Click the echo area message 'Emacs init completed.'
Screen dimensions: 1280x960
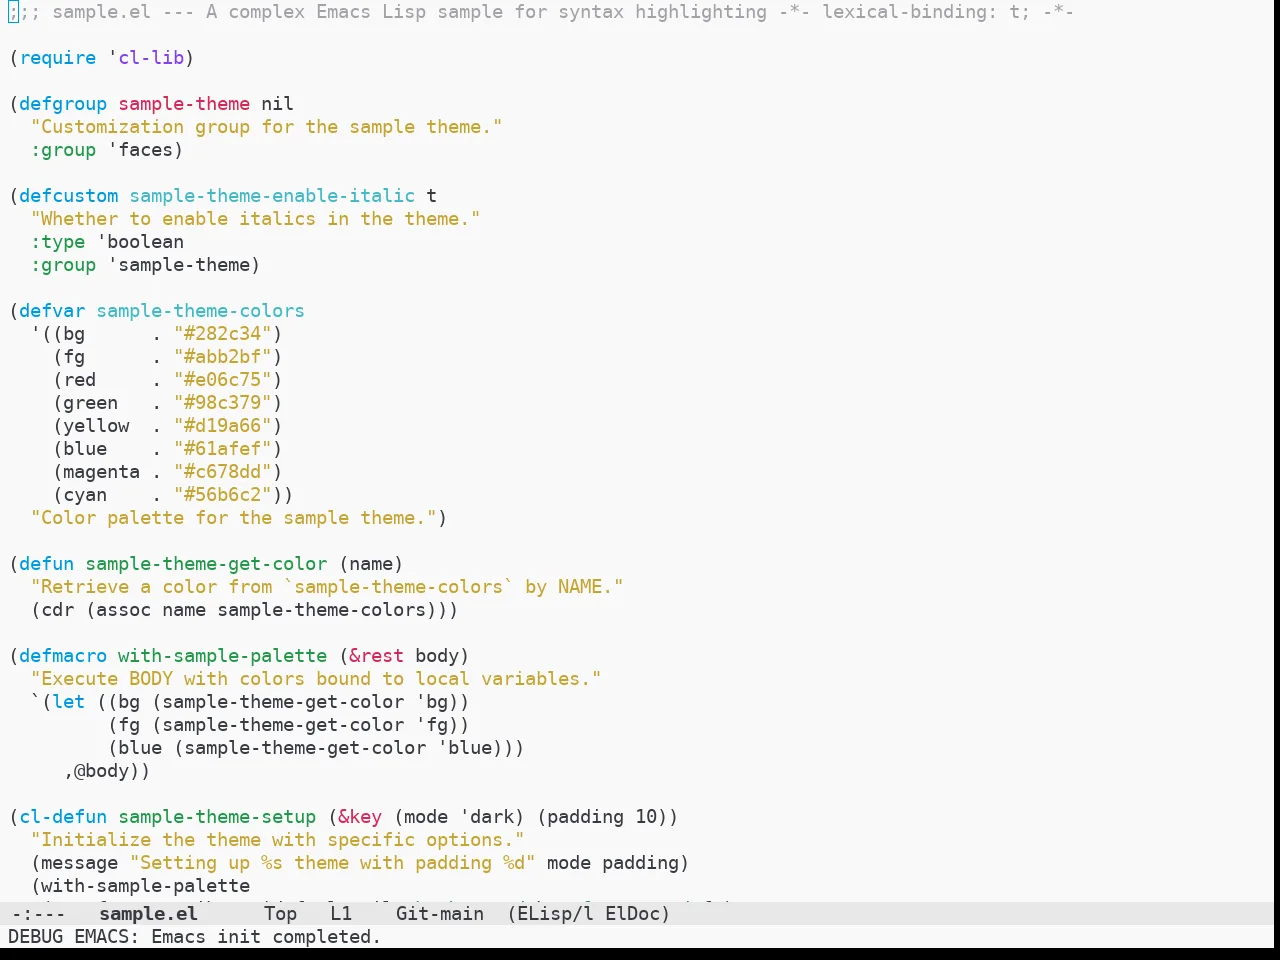[266, 937]
